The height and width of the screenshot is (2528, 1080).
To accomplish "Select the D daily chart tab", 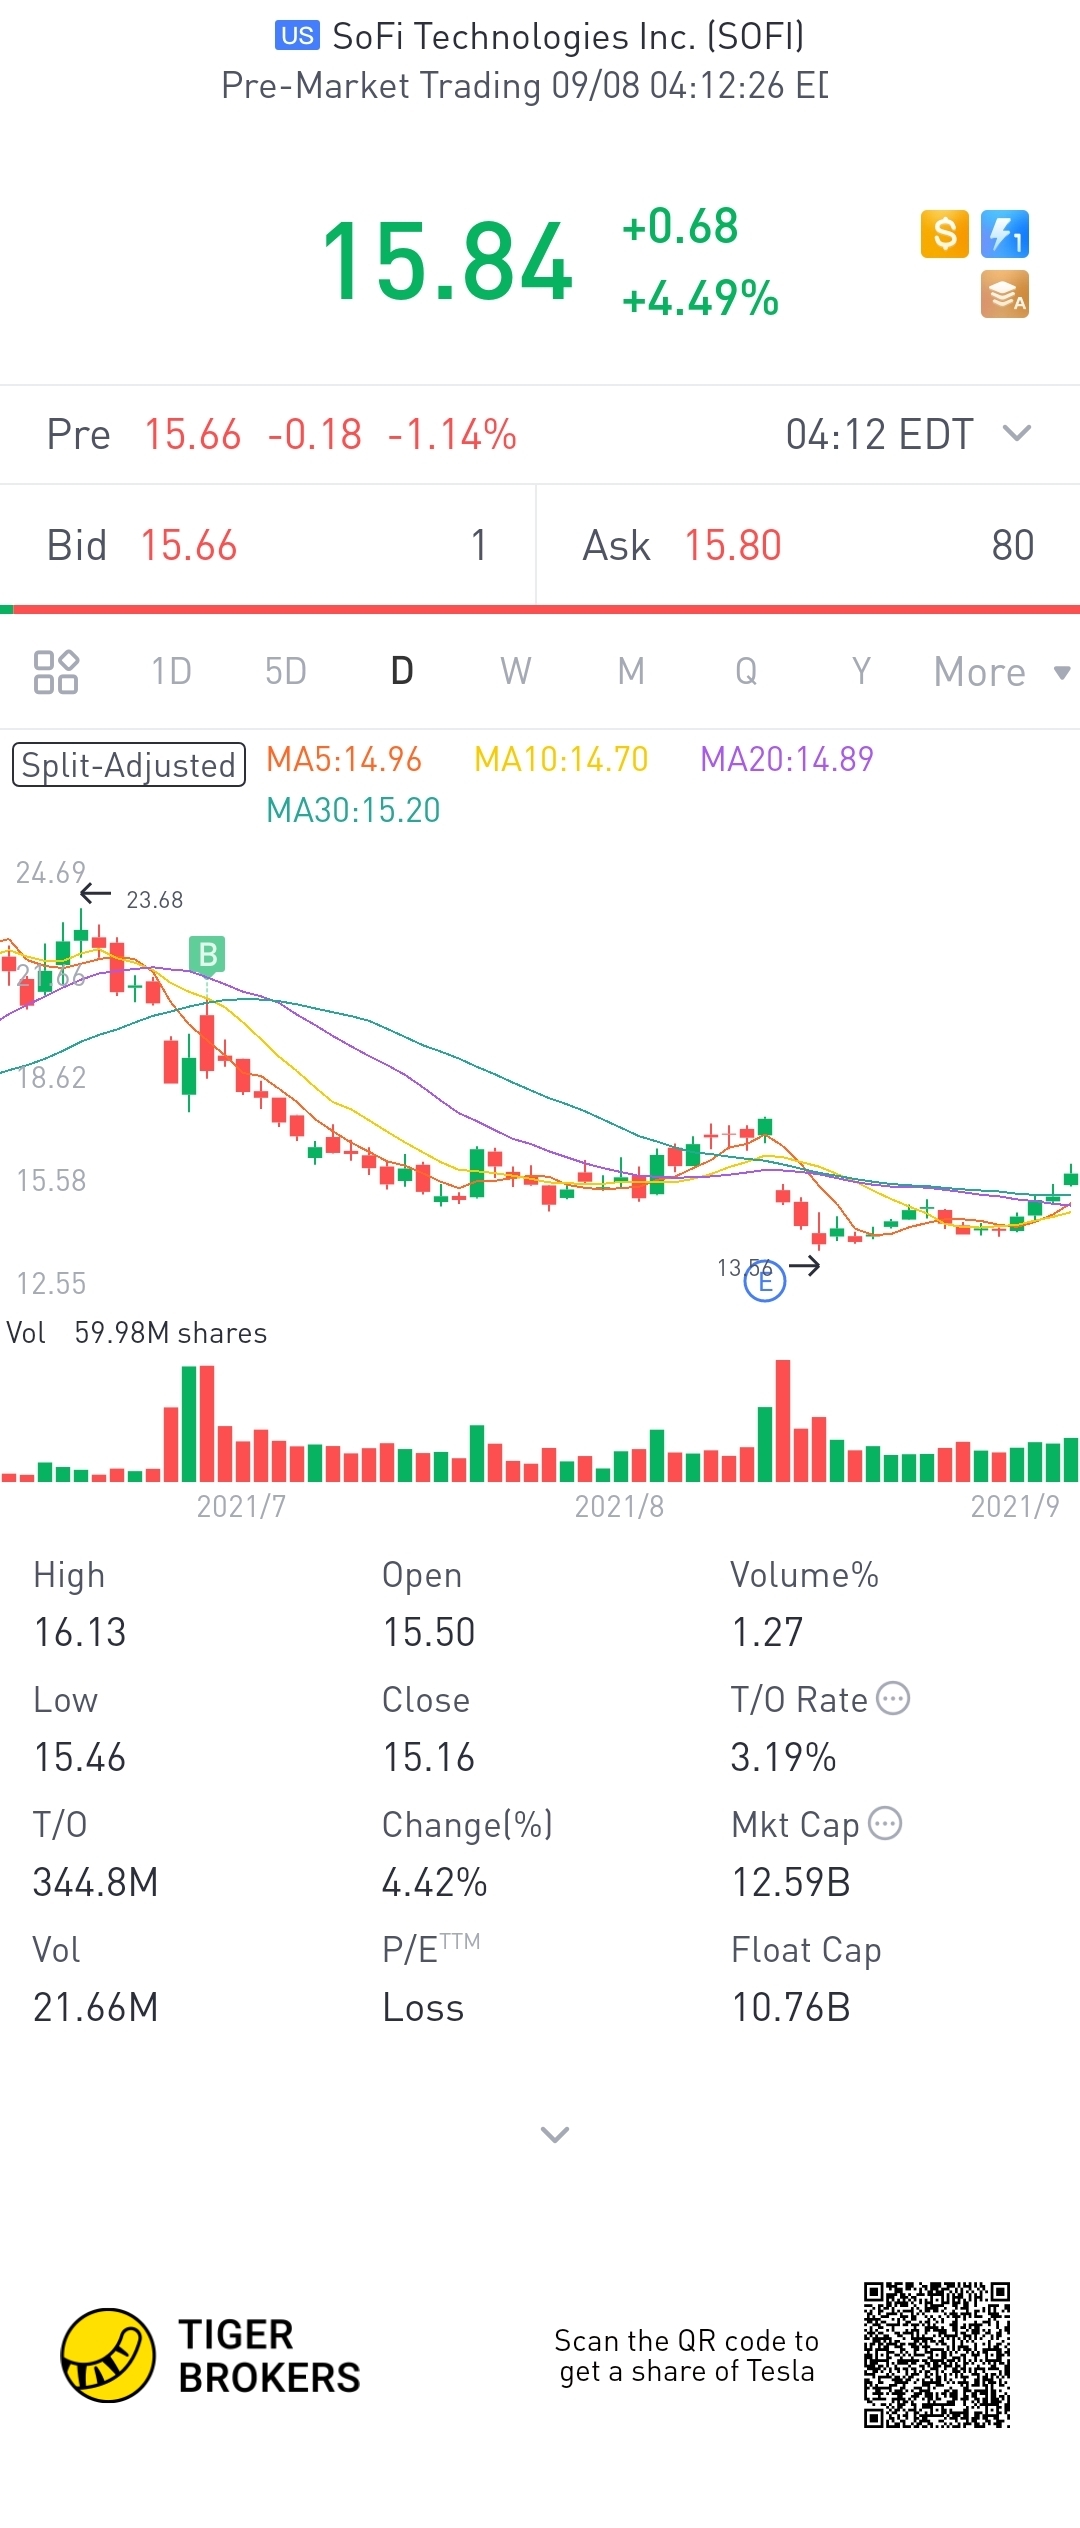I will 402,671.
